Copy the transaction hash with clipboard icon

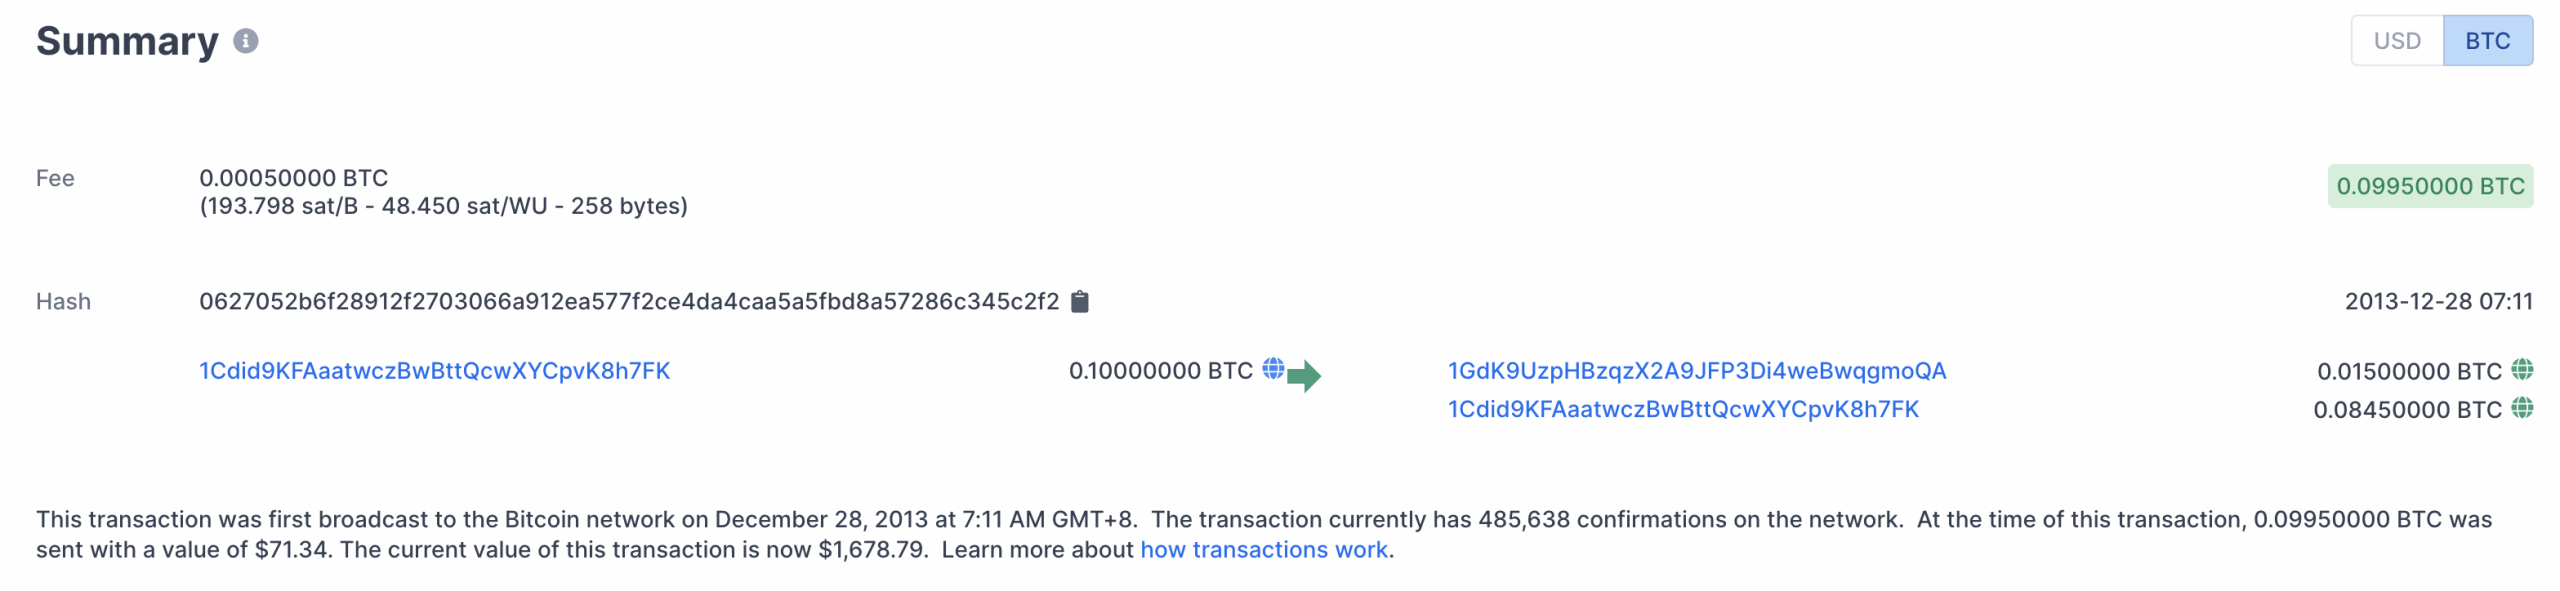pos(1080,301)
